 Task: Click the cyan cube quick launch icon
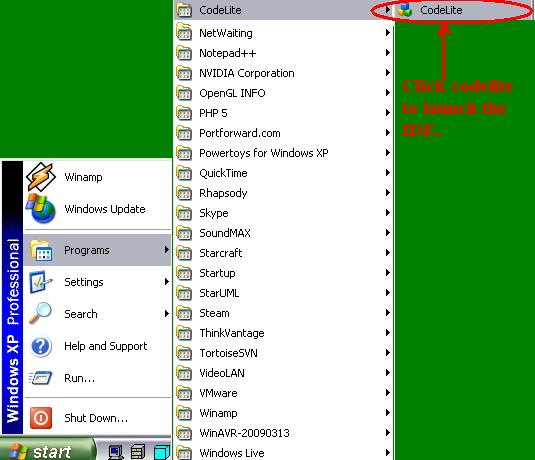point(161,452)
